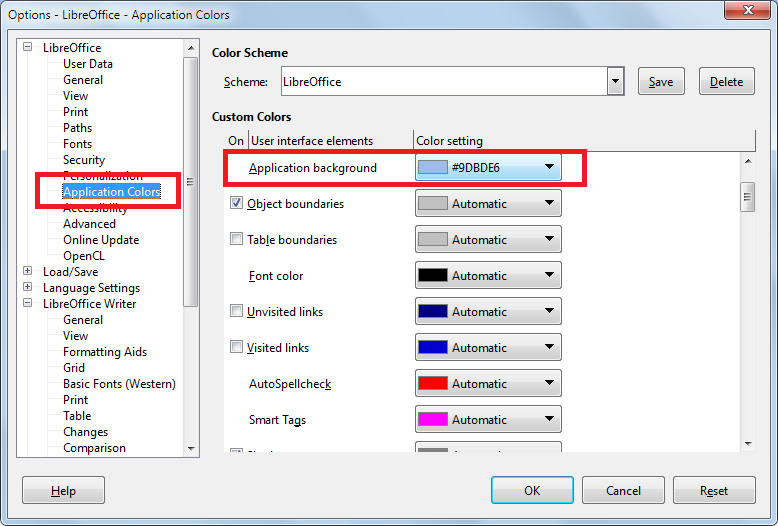Click the 'Color setting' column header
The width and height of the screenshot is (778, 526).
(584, 140)
